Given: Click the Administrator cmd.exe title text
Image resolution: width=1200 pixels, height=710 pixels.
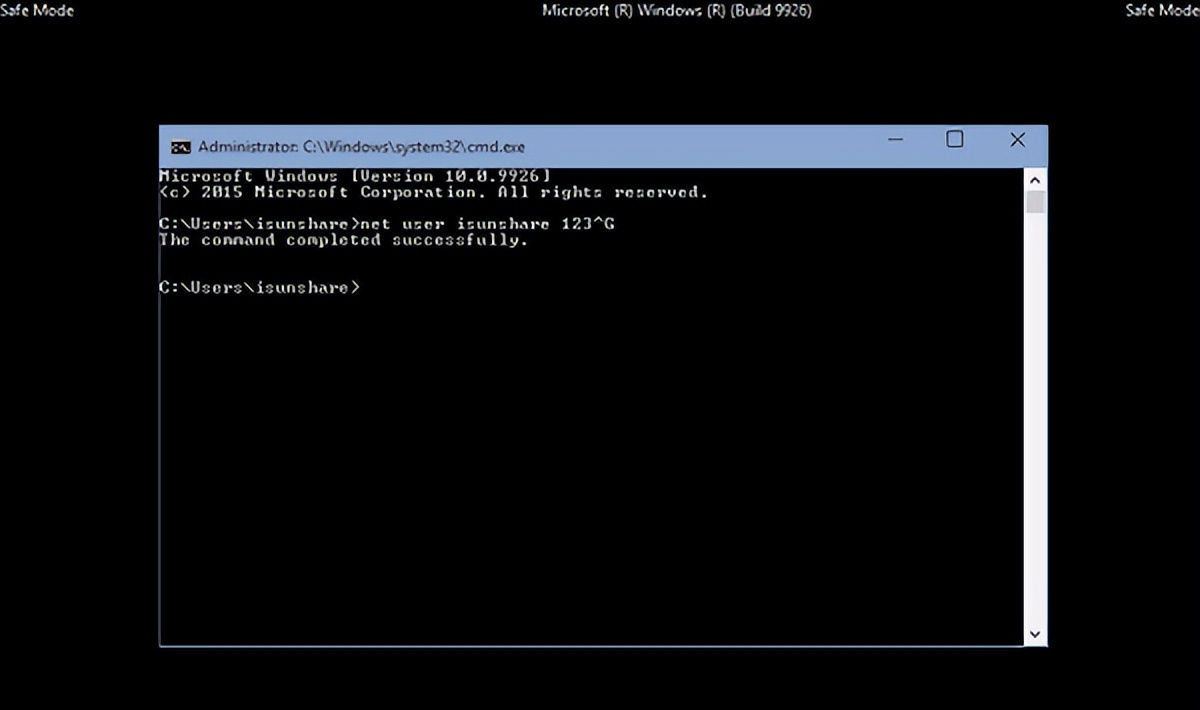Looking at the screenshot, I should coord(361,146).
